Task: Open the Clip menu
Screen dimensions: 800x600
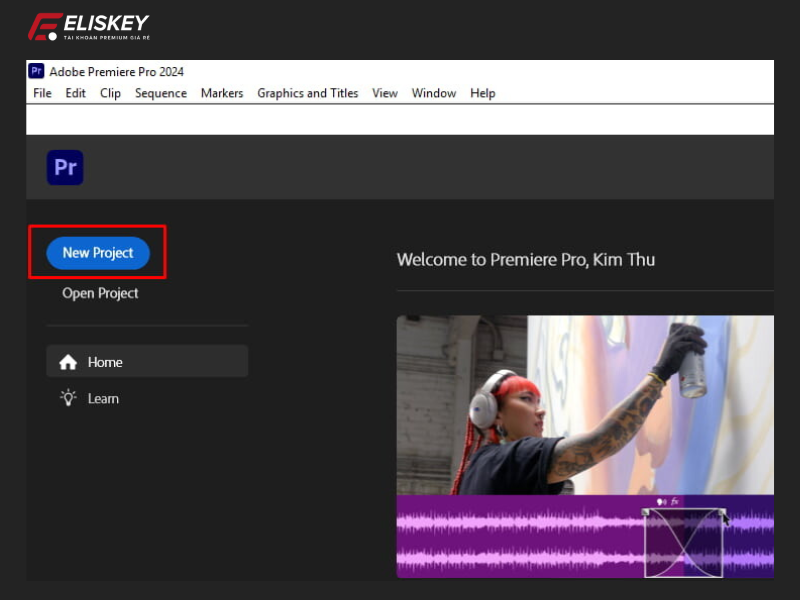Action: pos(110,93)
